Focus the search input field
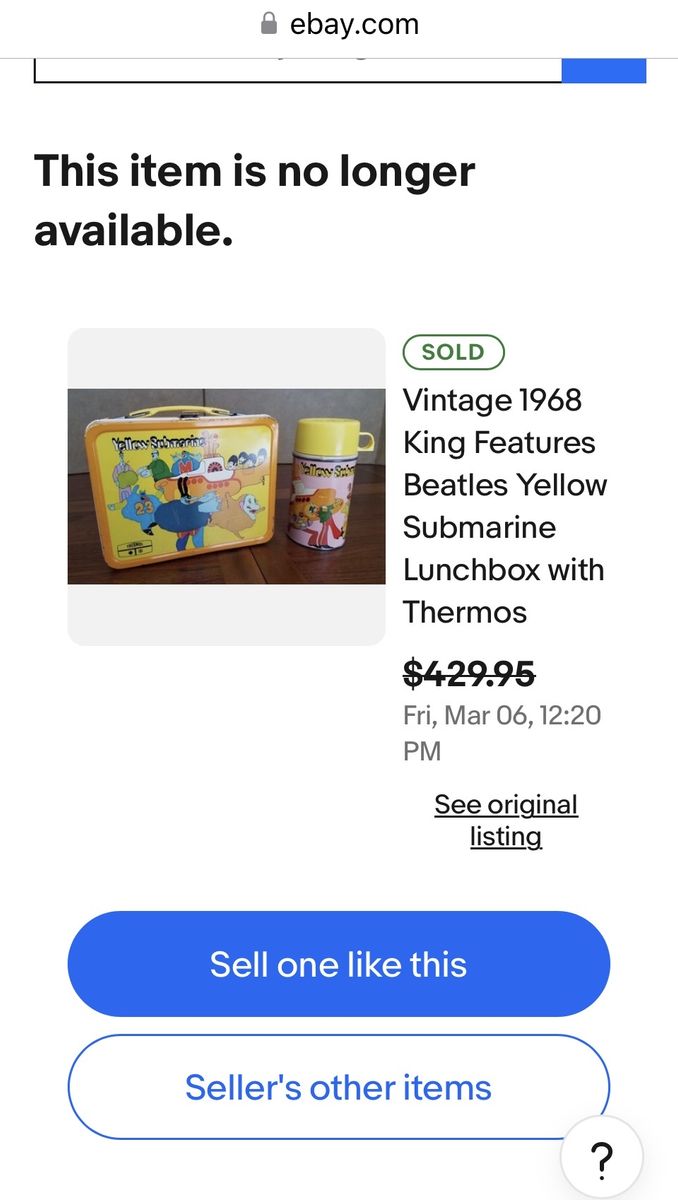The image size is (678, 1200). coord(298,71)
